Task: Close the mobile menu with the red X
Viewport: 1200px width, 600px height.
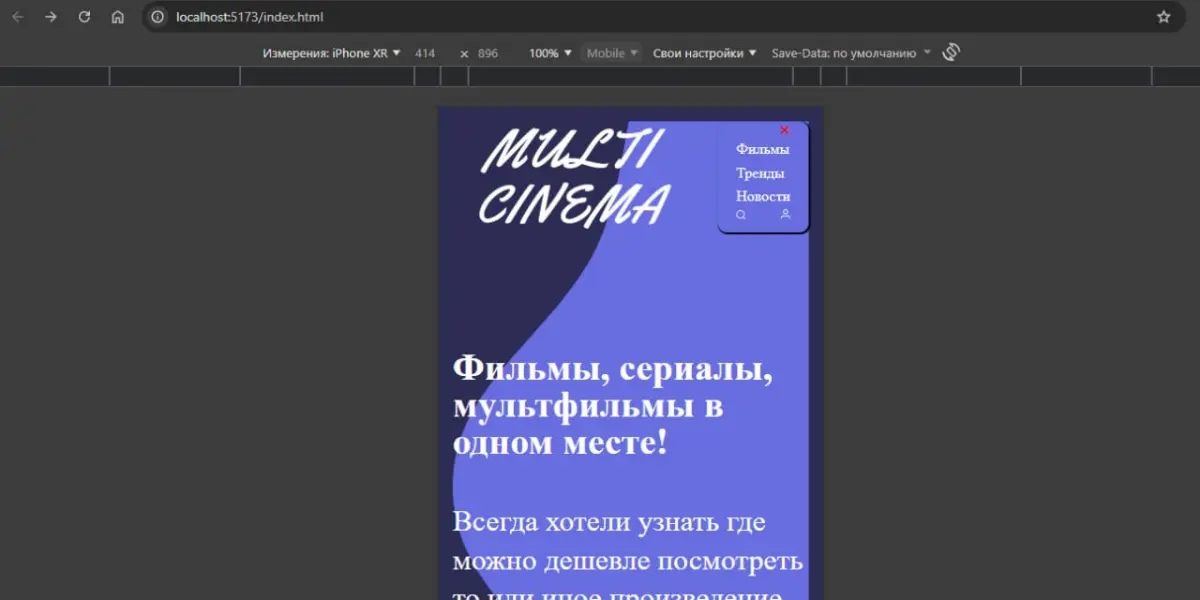Action: [x=784, y=129]
